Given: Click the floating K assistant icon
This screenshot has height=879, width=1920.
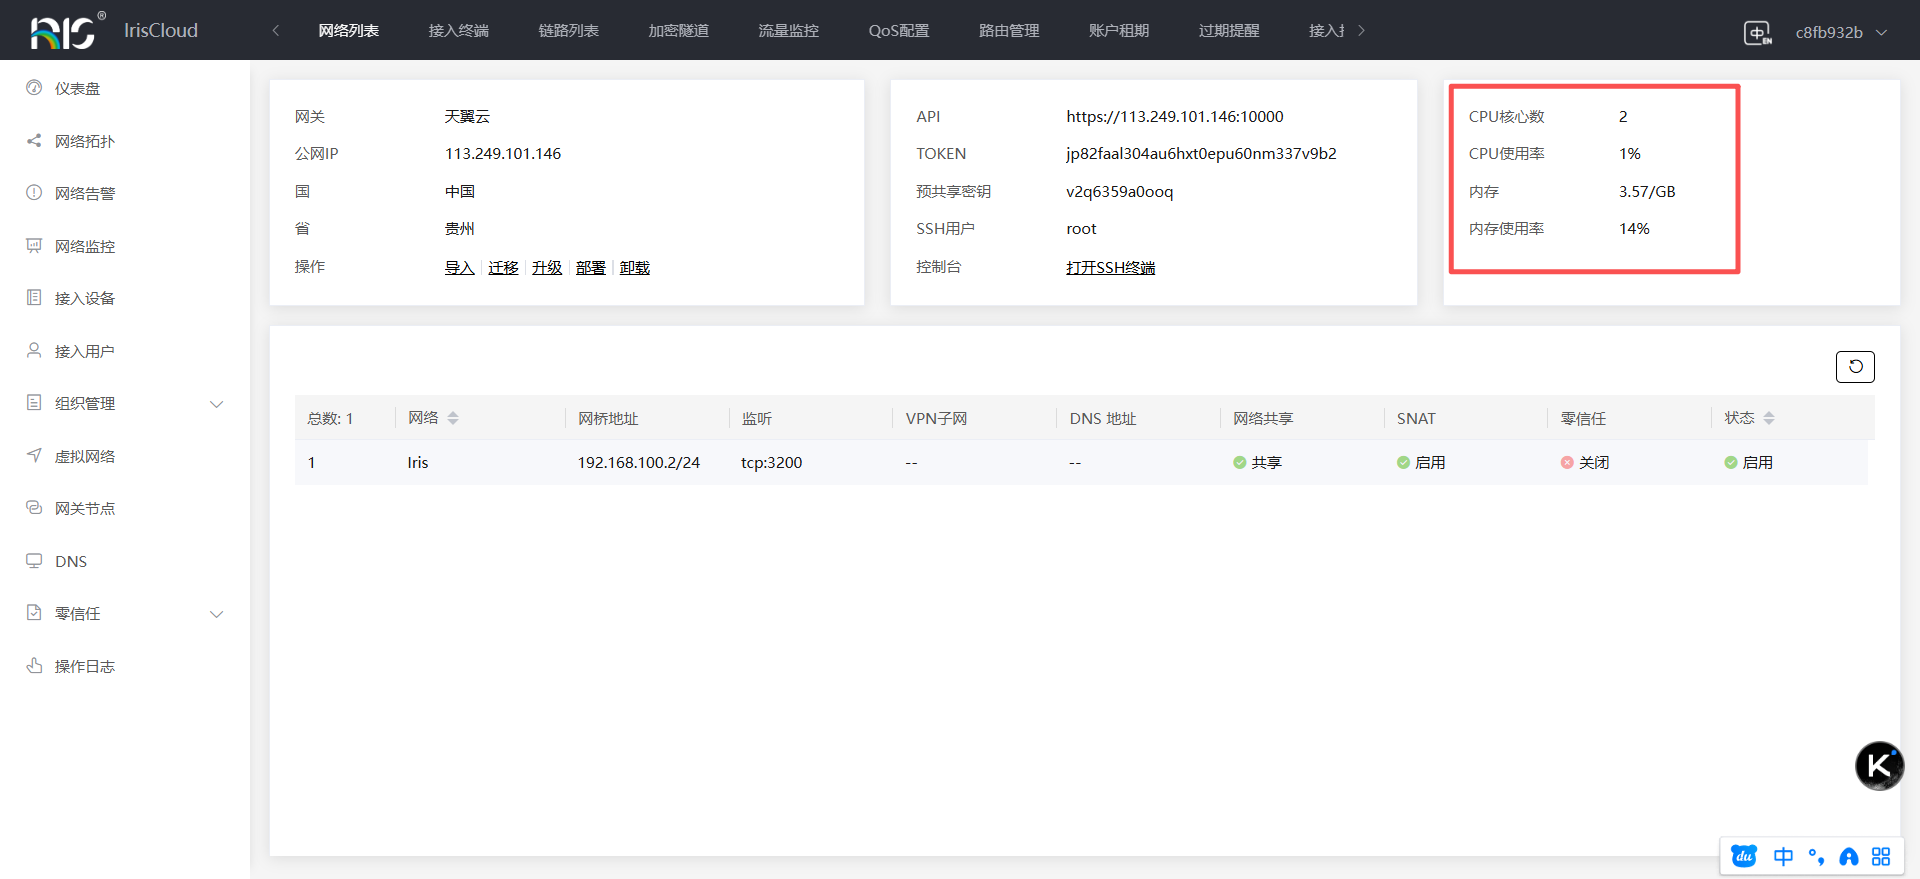Looking at the screenshot, I should [x=1879, y=766].
